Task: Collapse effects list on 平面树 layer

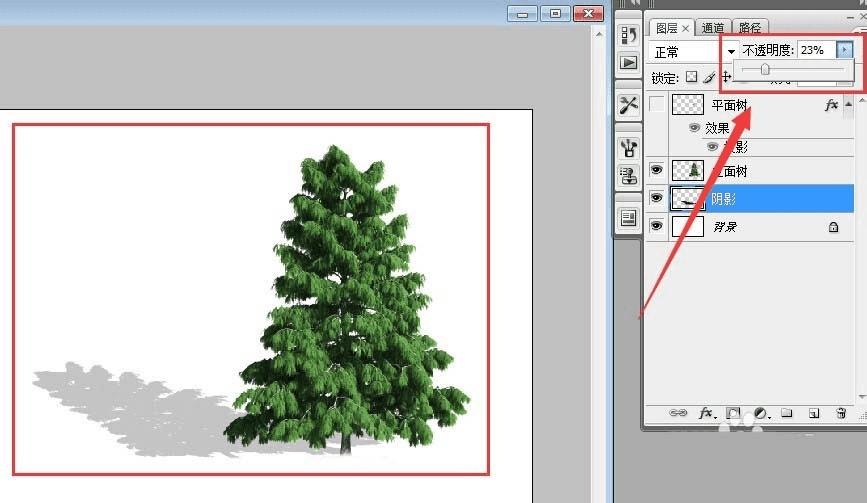Action: [x=849, y=104]
